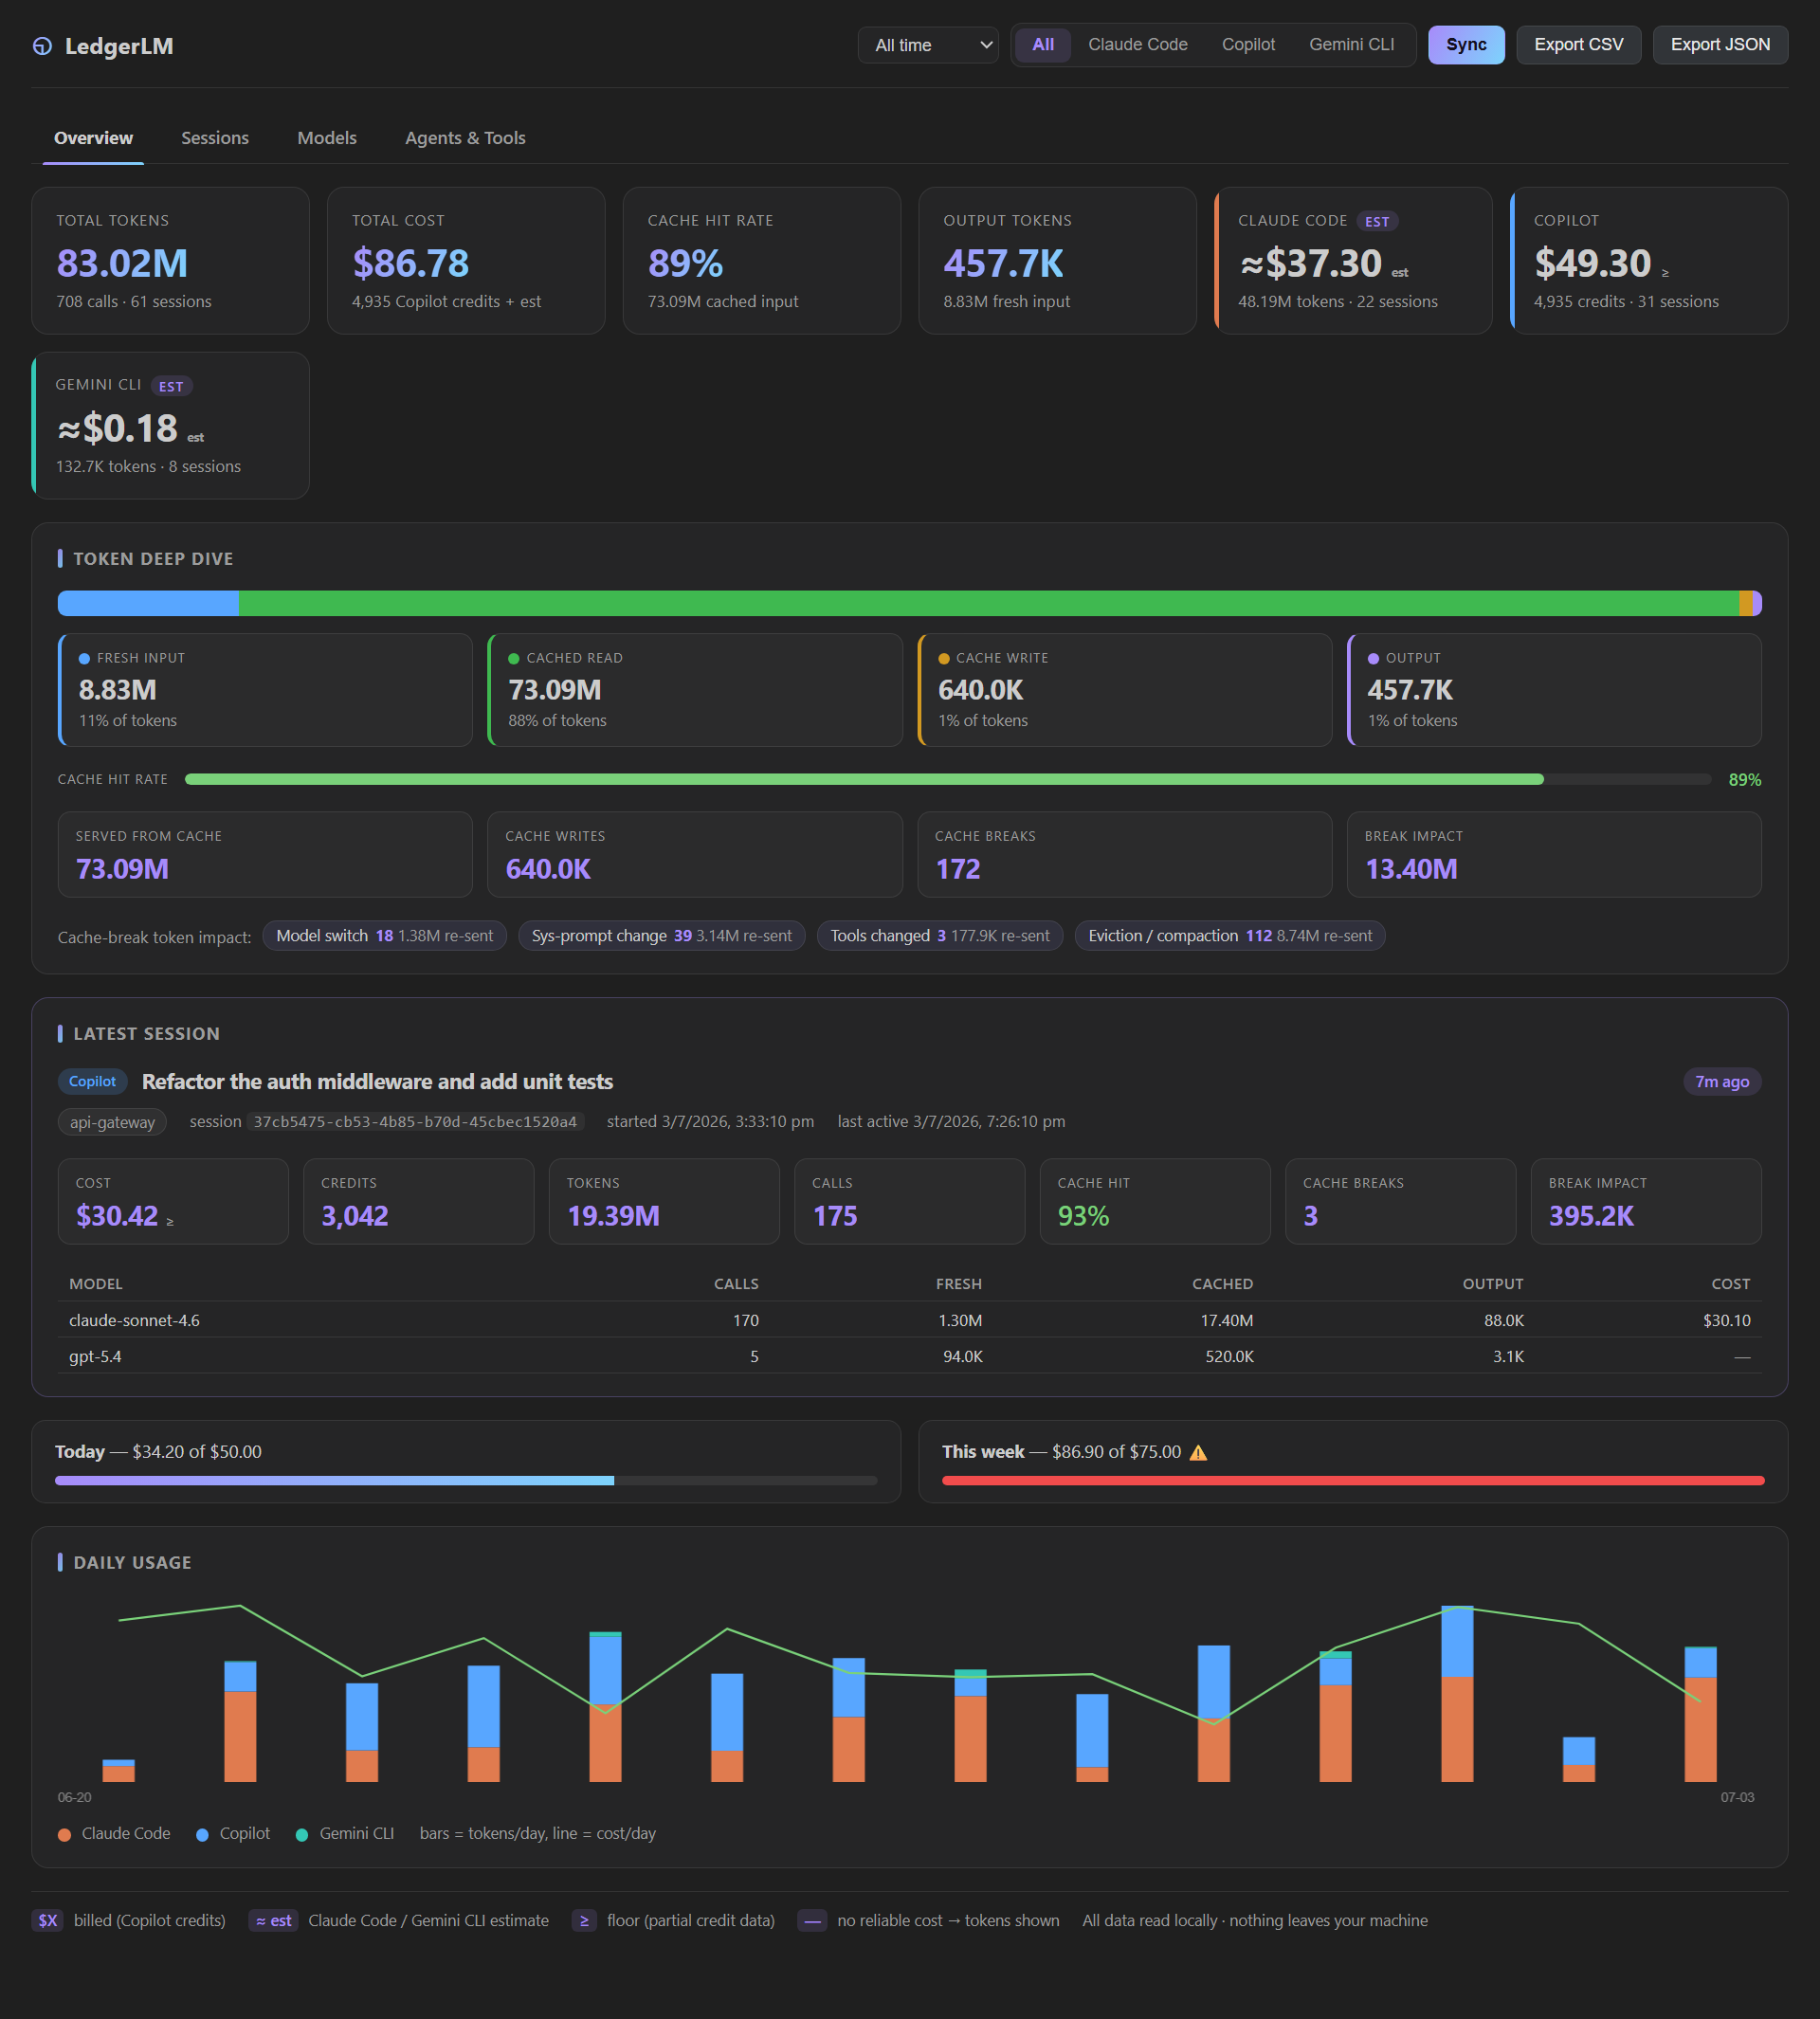Click the Served From Cache 73.09M value
The height and width of the screenshot is (2019, 1820).
122,868
